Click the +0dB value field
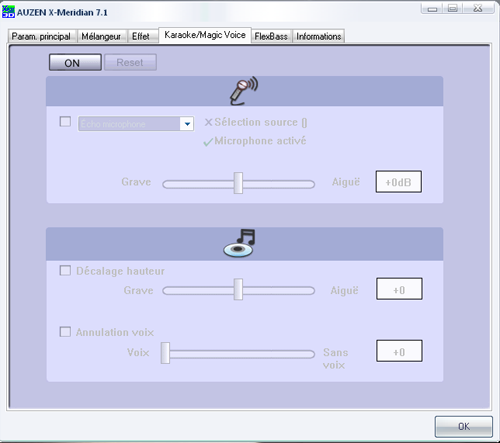Screen dimensions: 500x443 click(x=399, y=182)
